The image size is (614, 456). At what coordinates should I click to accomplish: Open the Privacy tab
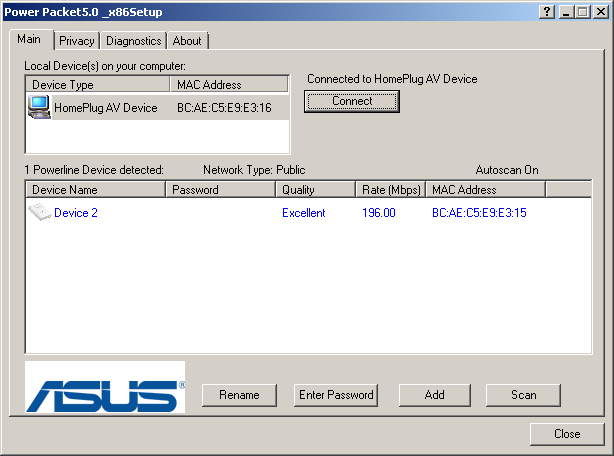click(x=77, y=41)
